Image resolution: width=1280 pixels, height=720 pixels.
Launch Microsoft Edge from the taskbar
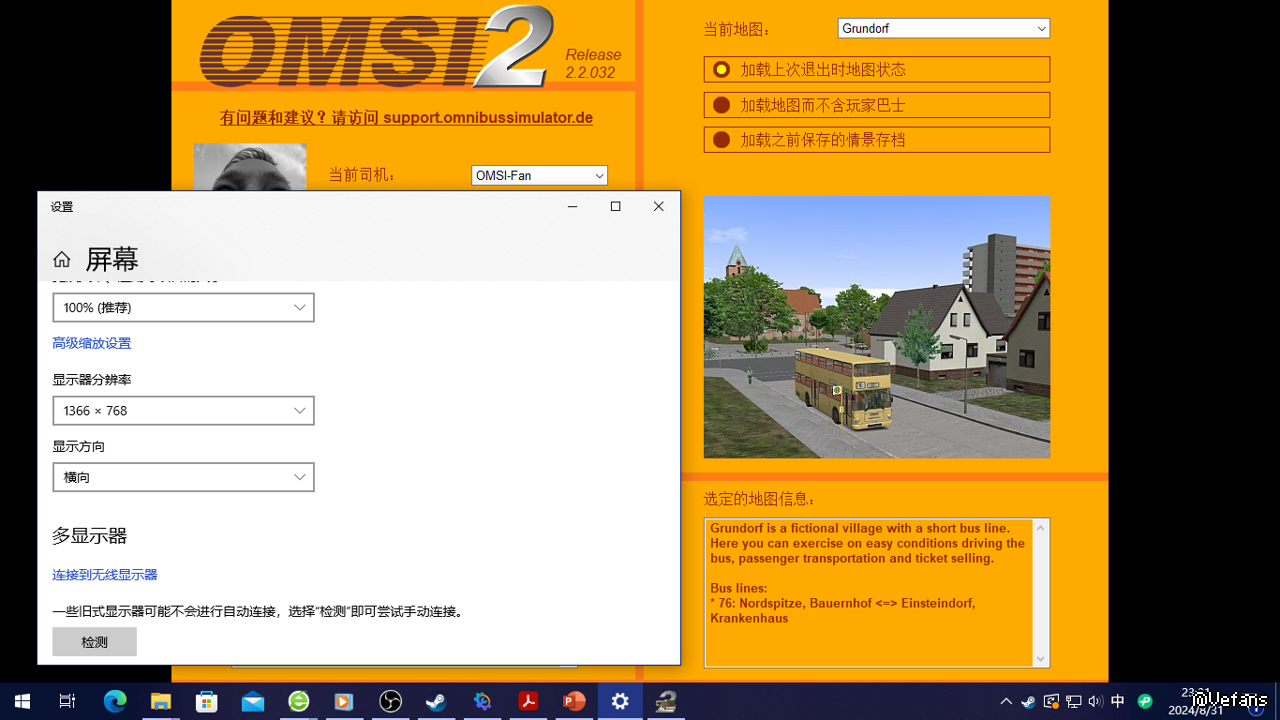coord(115,701)
